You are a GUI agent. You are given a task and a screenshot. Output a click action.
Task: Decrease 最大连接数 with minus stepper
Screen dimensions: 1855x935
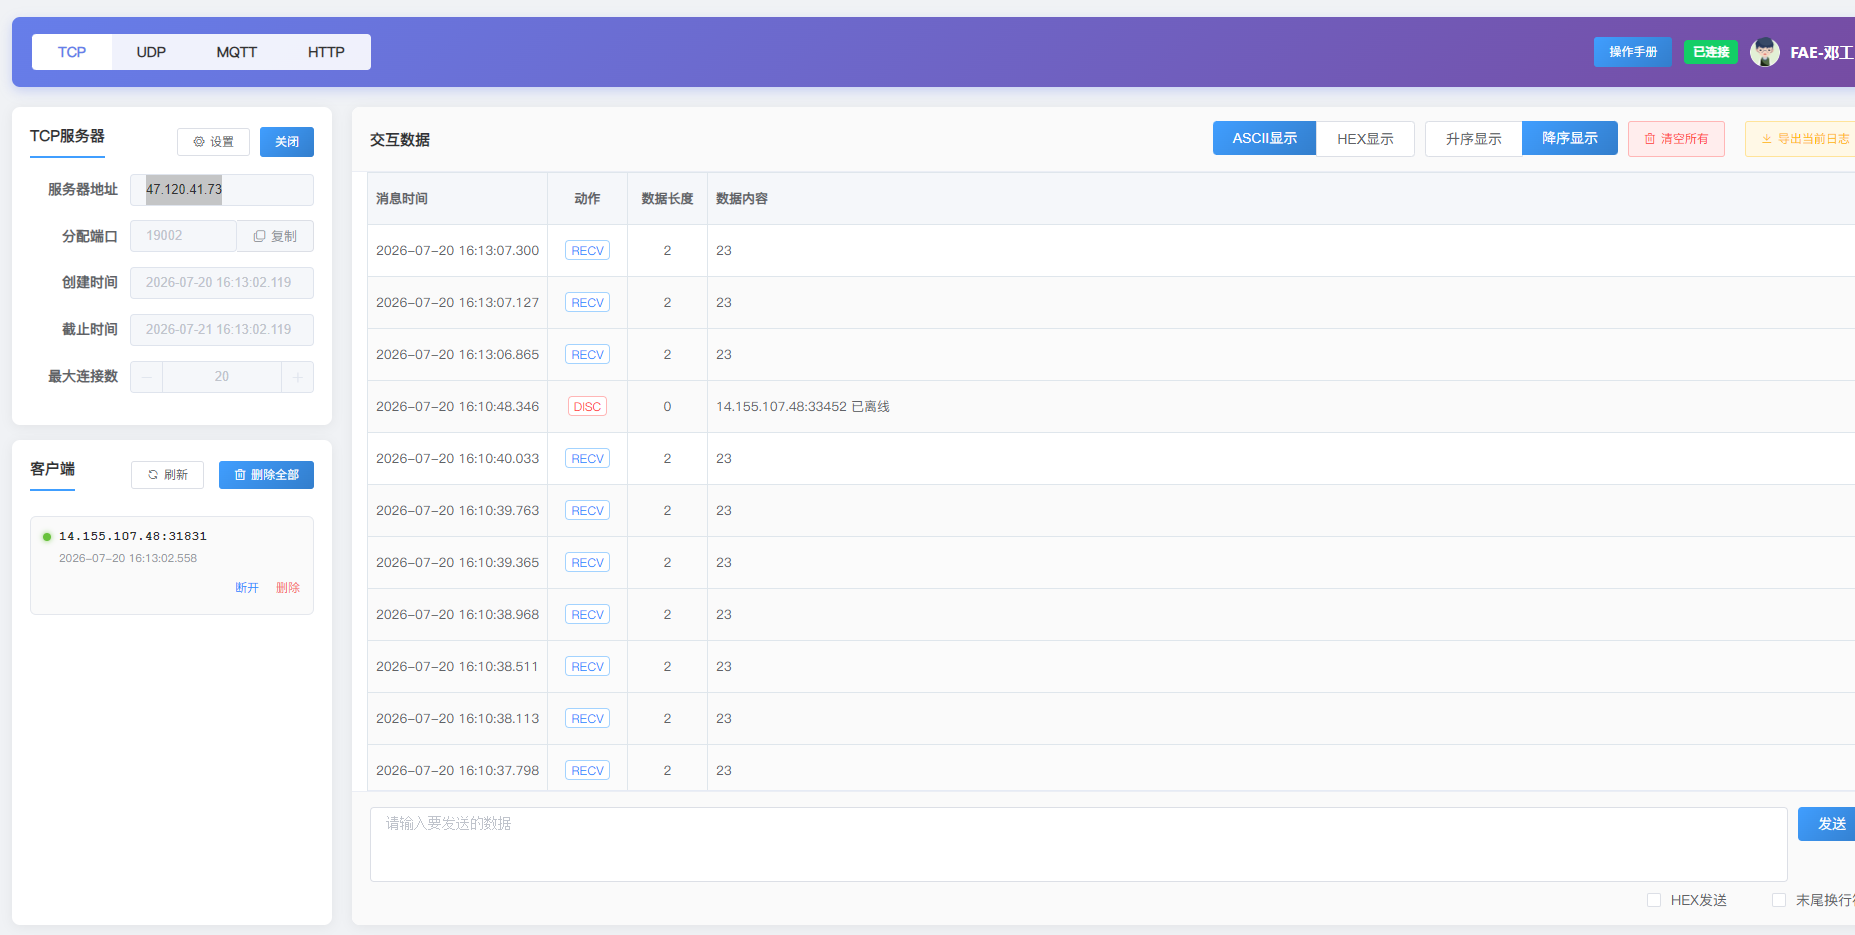(147, 377)
